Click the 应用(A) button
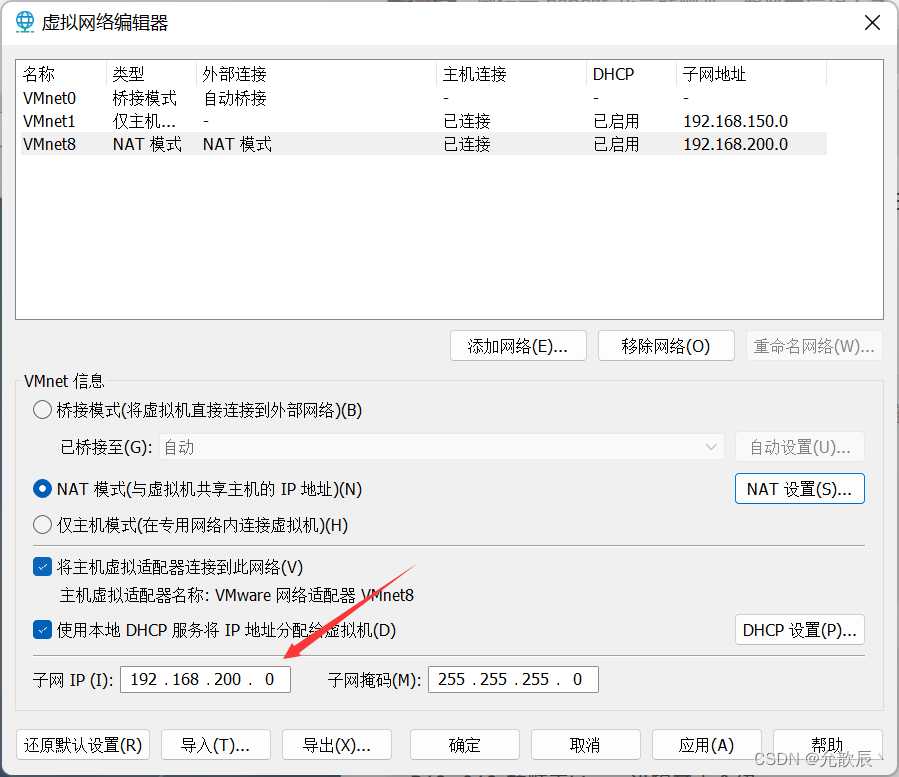Viewport: 899px width, 777px height. pos(706,745)
